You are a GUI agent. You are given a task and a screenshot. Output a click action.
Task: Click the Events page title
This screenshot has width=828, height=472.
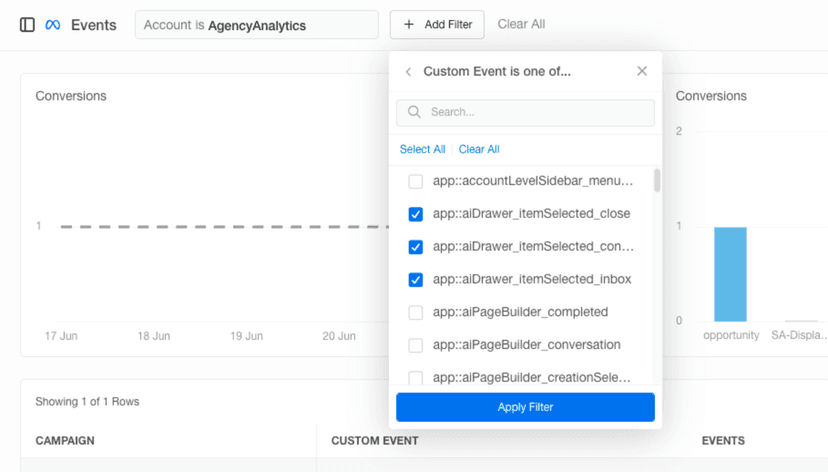click(93, 25)
